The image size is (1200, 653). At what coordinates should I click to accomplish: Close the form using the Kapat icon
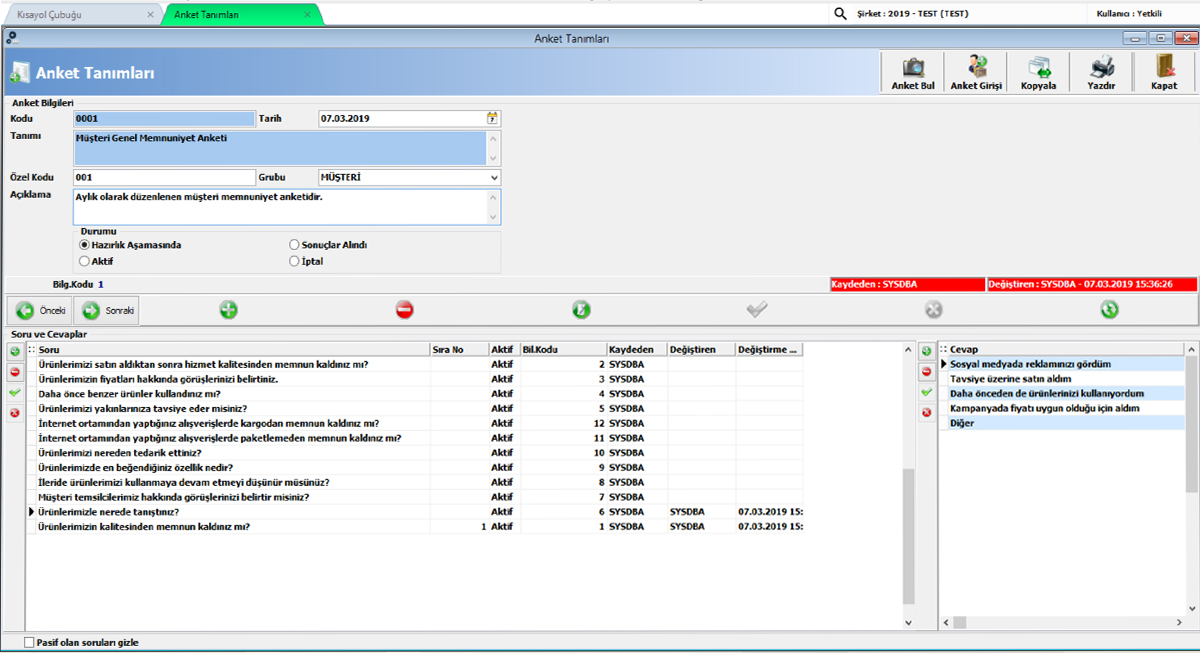coord(1164,71)
